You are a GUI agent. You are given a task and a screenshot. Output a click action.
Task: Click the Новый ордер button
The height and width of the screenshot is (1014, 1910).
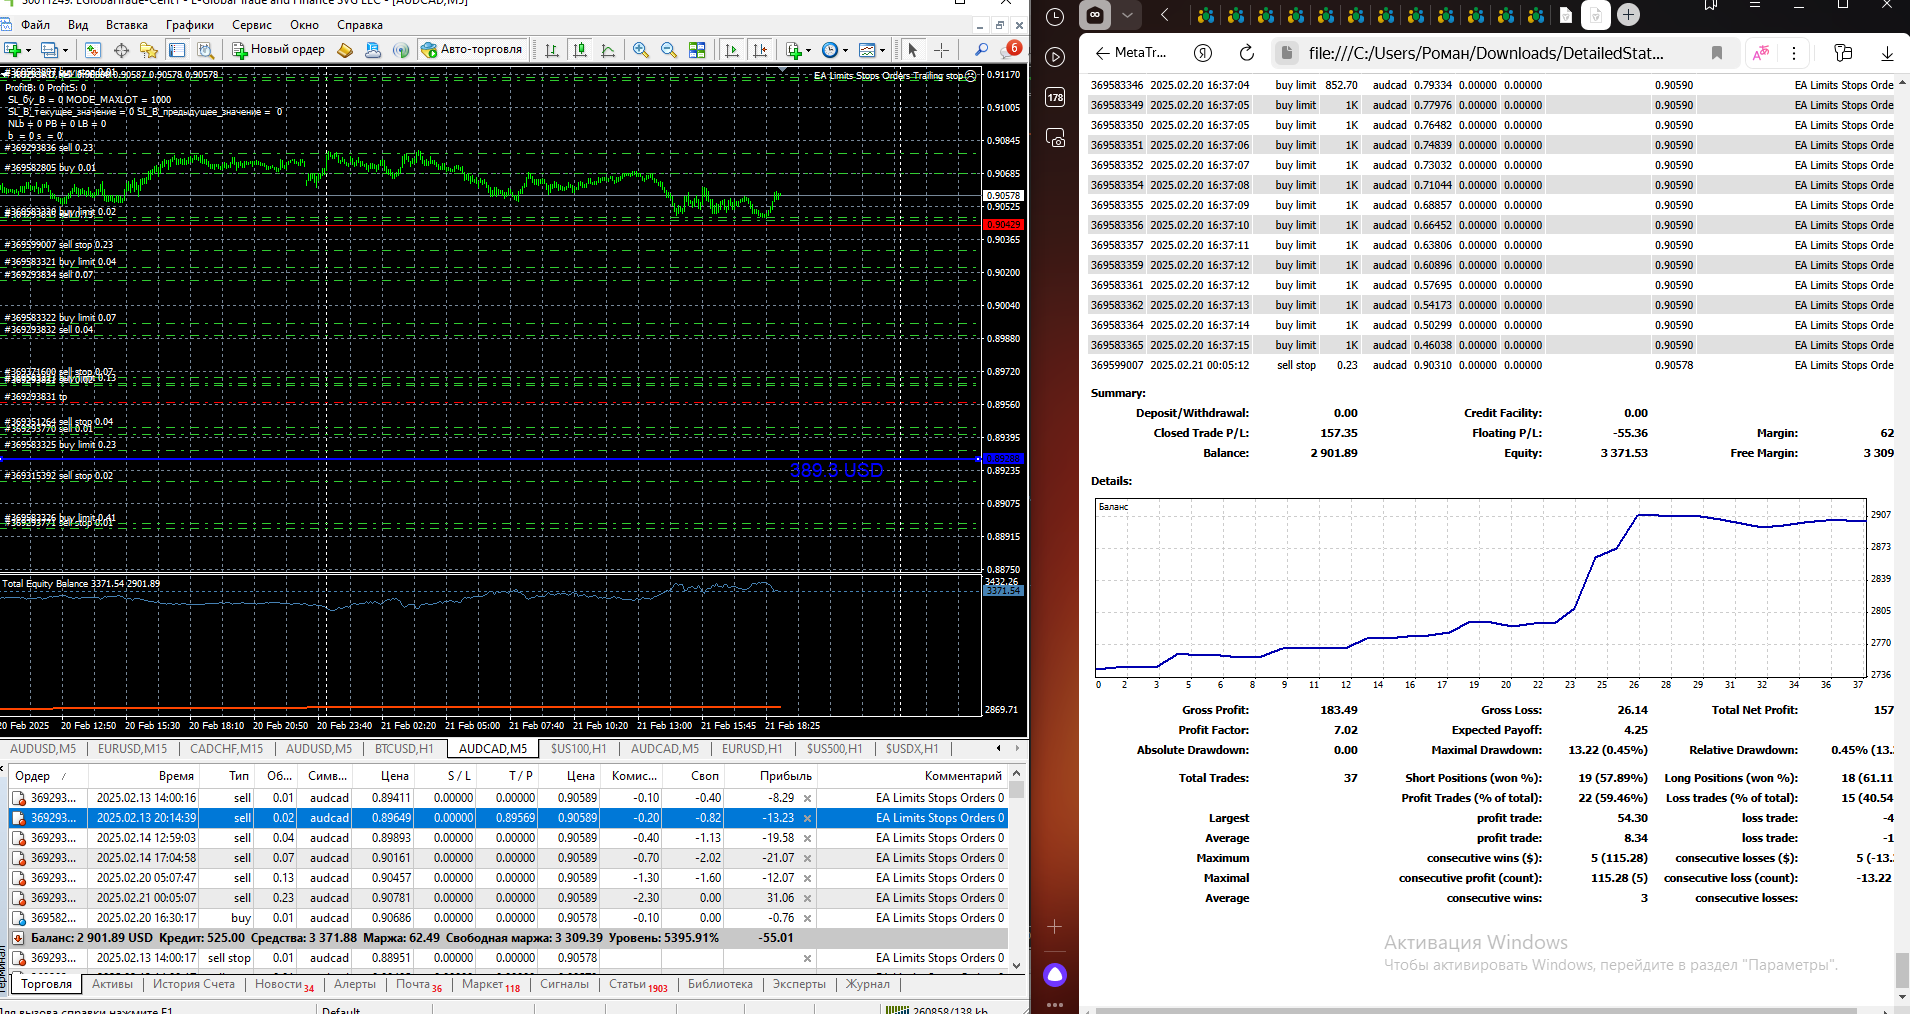coord(279,50)
